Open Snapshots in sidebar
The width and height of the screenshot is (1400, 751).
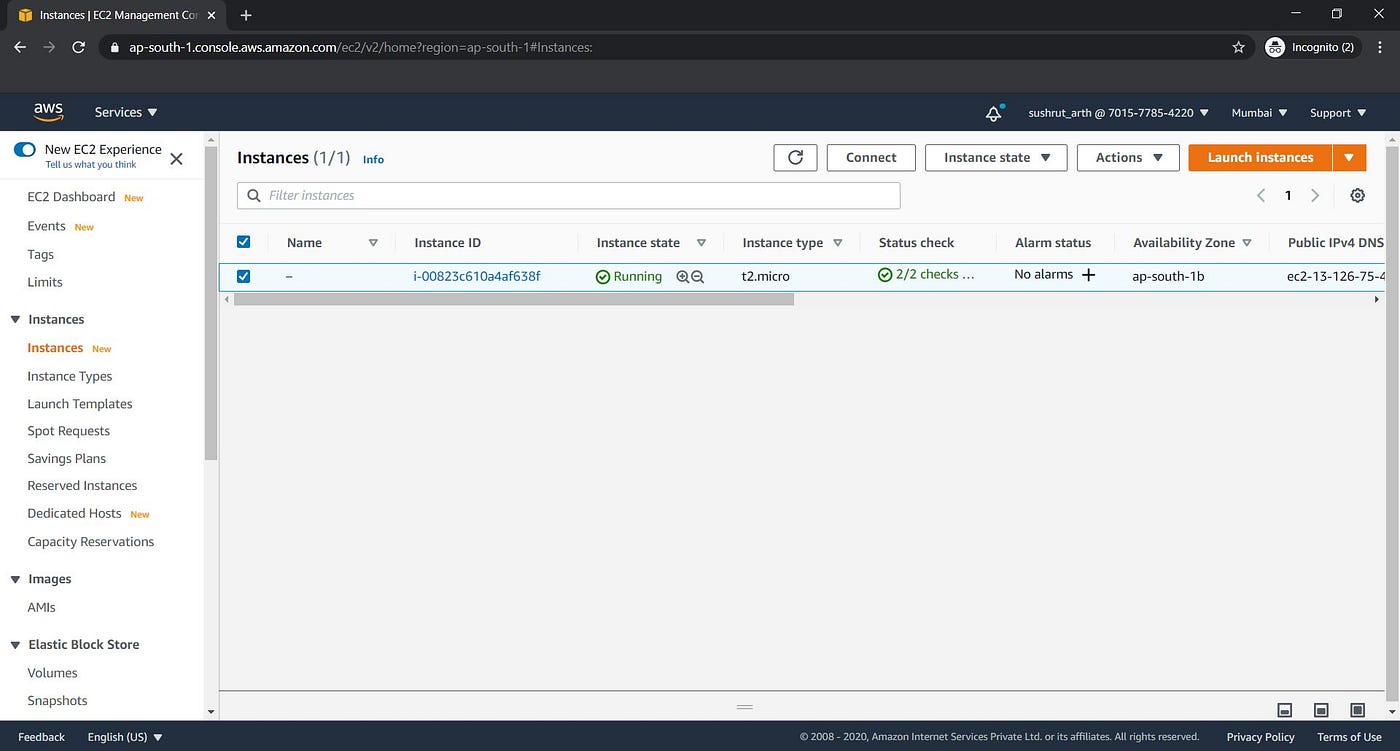click(57, 700)
